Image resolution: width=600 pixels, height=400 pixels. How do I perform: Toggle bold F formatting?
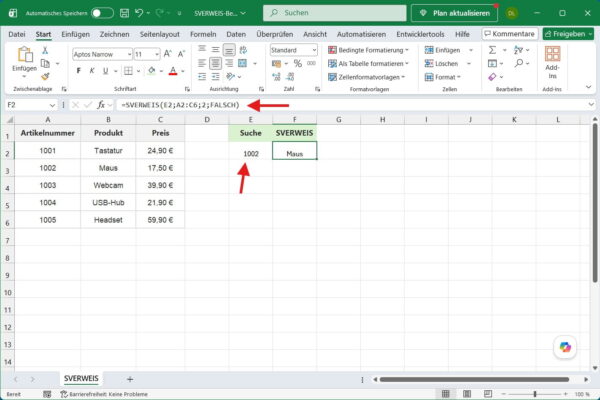pos(78,71)
